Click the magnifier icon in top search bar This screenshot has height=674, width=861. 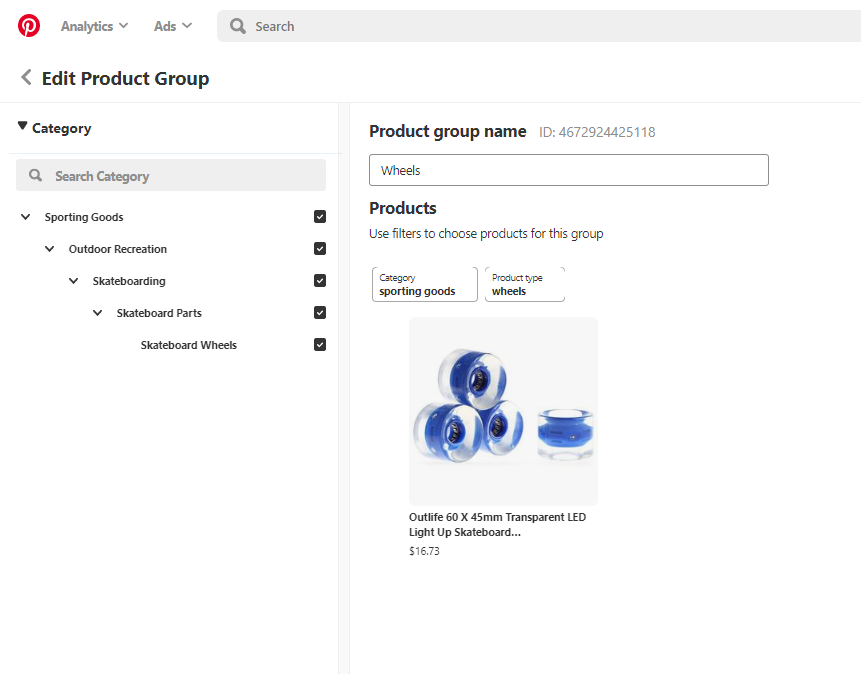pyautogui.click(x=238, y=26)
